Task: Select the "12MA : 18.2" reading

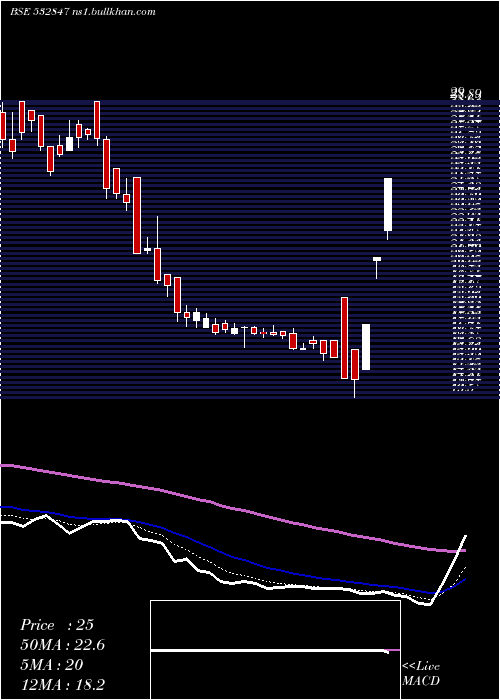Action: [x=62, y=685]
